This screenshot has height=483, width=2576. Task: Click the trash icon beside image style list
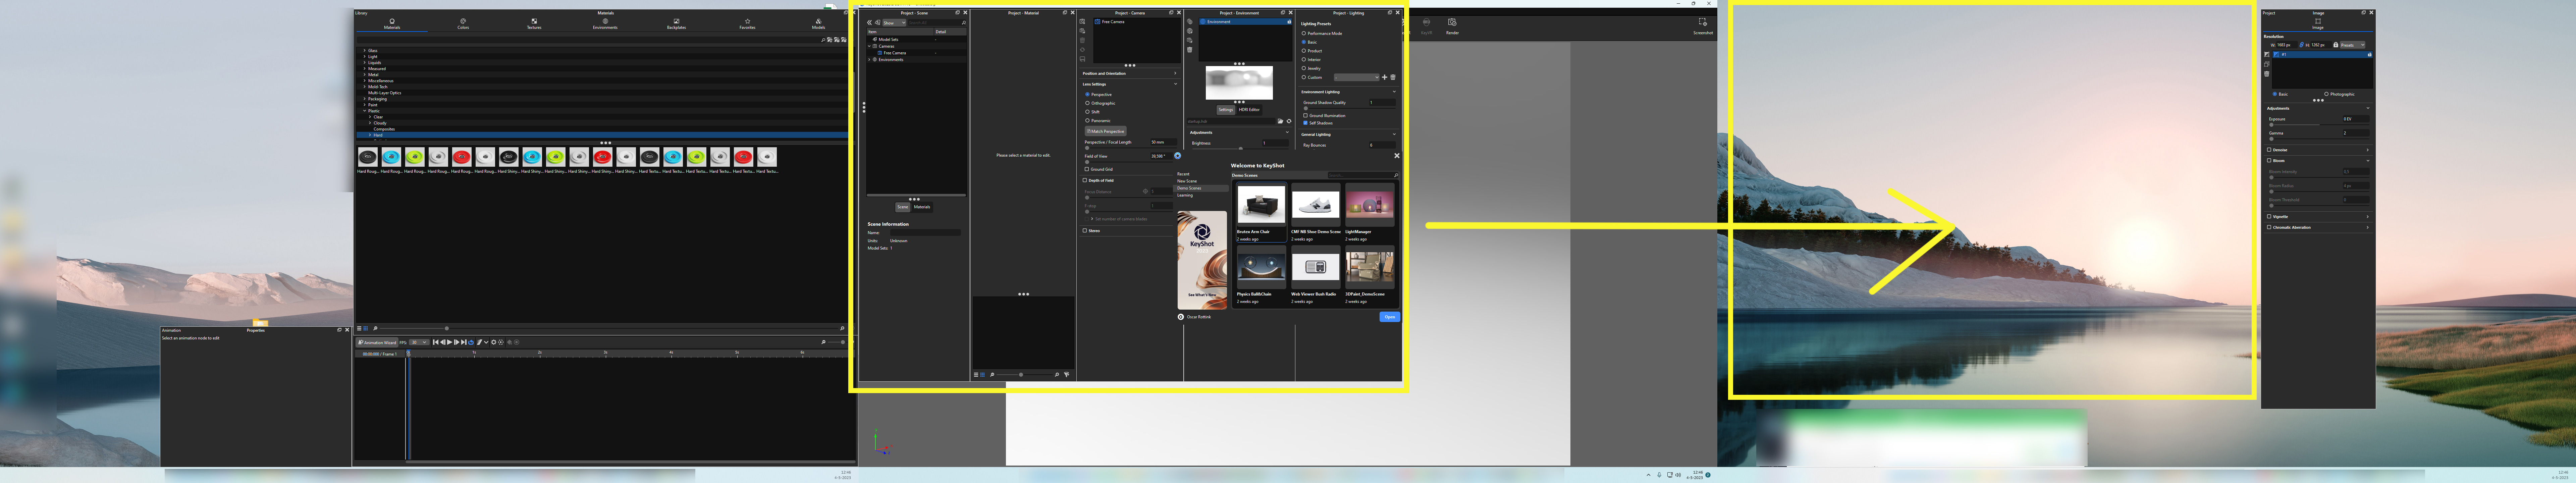point(2267,74)
